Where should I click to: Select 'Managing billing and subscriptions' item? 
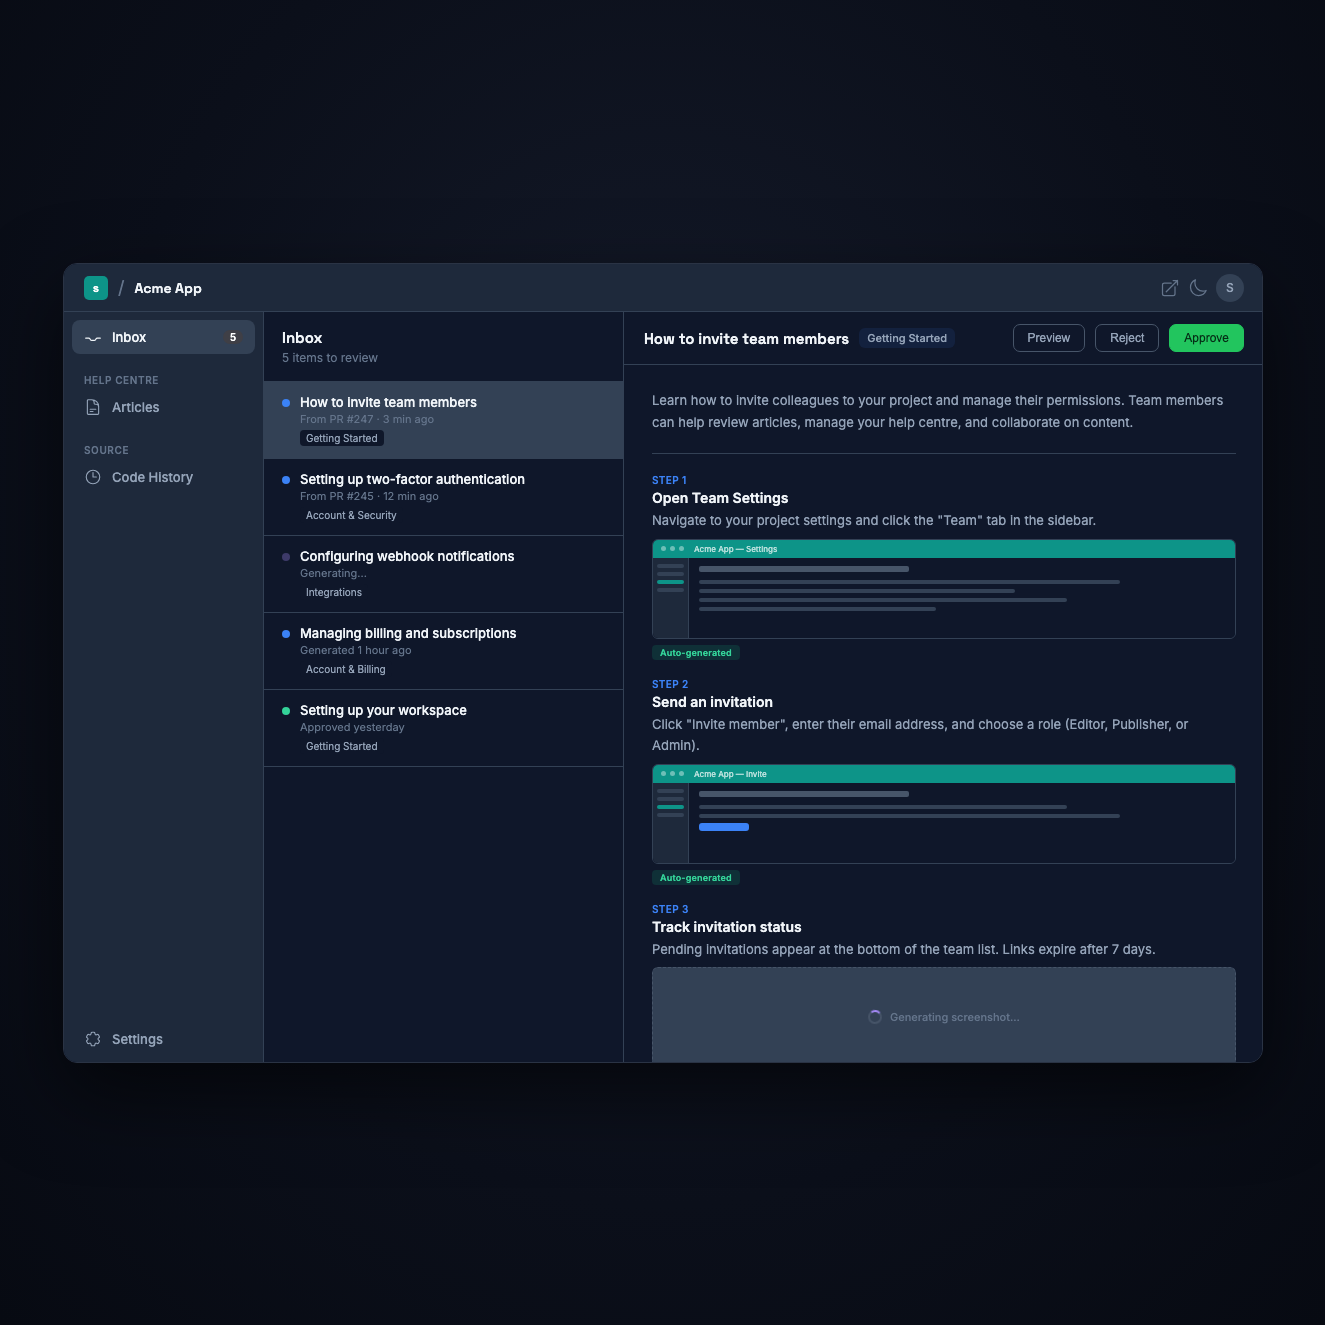click(x=443, y=651)
